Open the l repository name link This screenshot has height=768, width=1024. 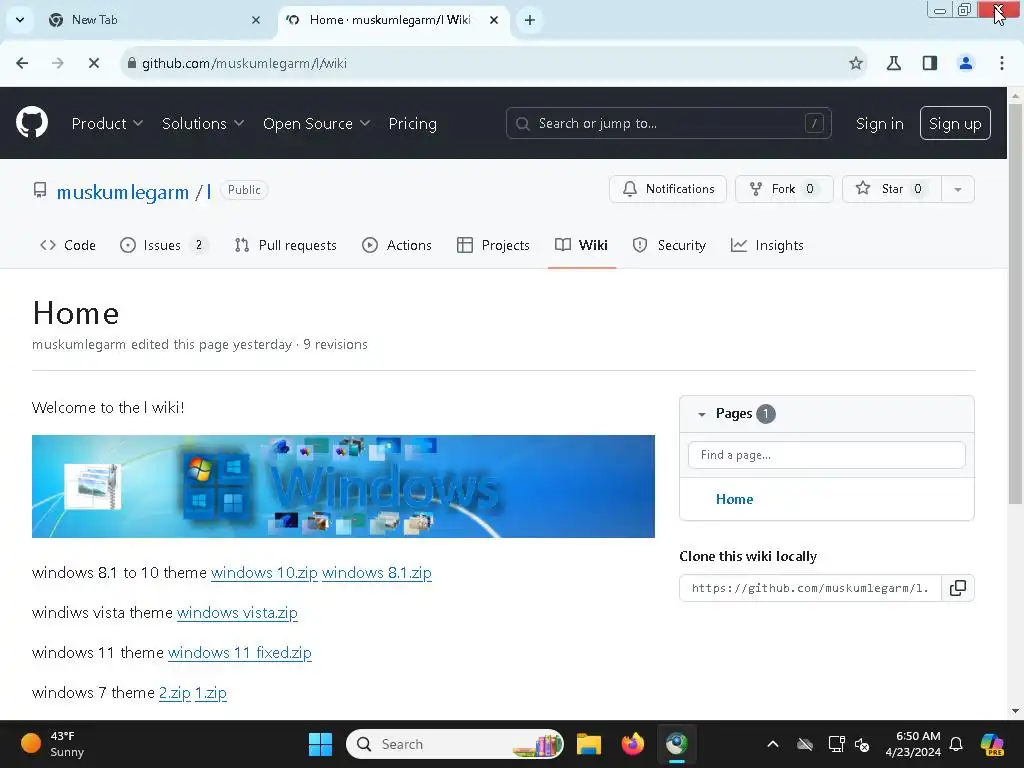point(208,192)
